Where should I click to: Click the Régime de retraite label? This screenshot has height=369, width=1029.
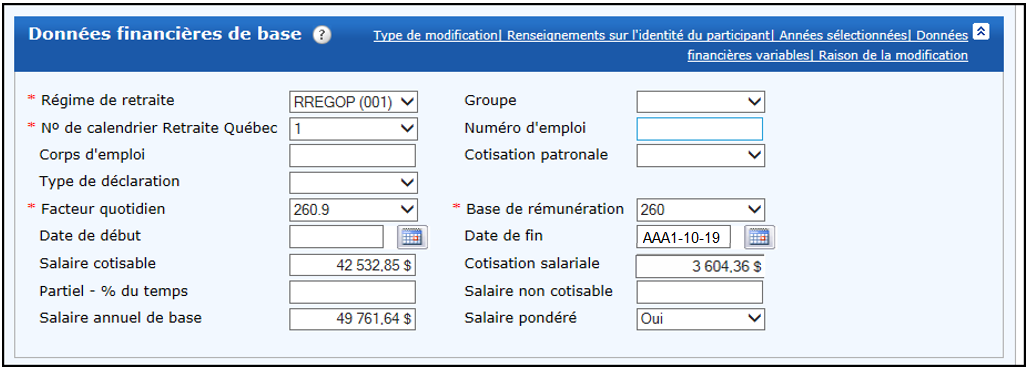pos(108,100)
